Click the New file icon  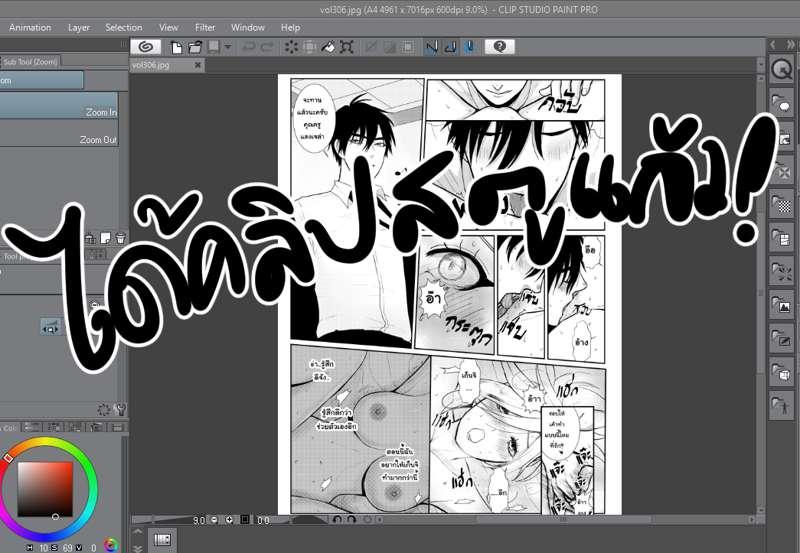[x=177, y=47]
